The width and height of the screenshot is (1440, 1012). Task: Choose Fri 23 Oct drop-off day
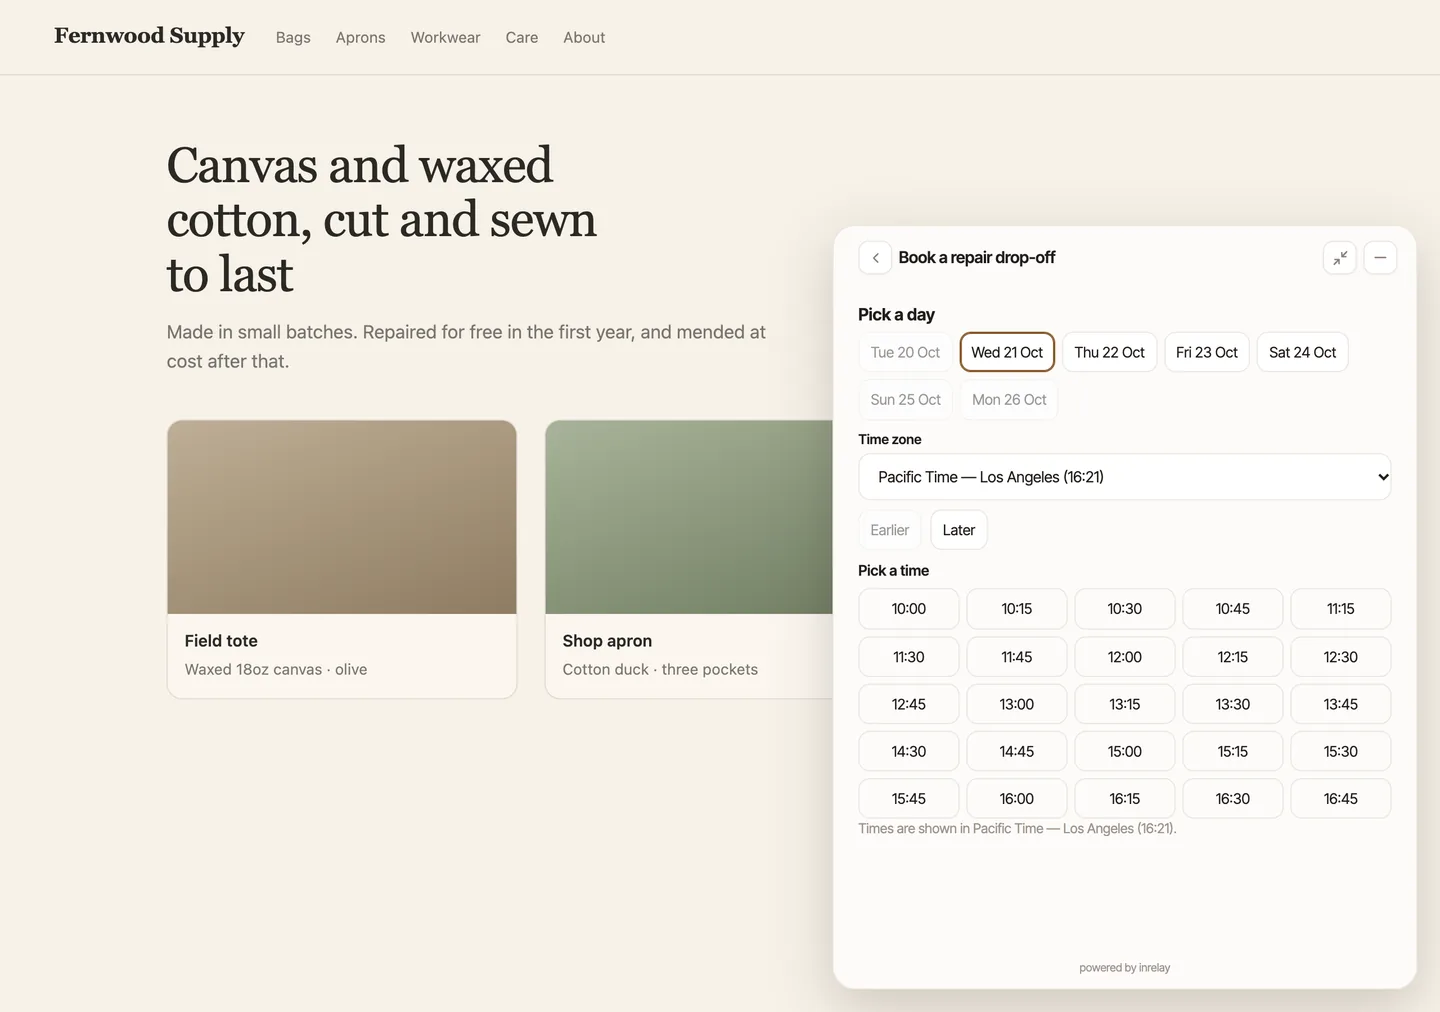1207,352
